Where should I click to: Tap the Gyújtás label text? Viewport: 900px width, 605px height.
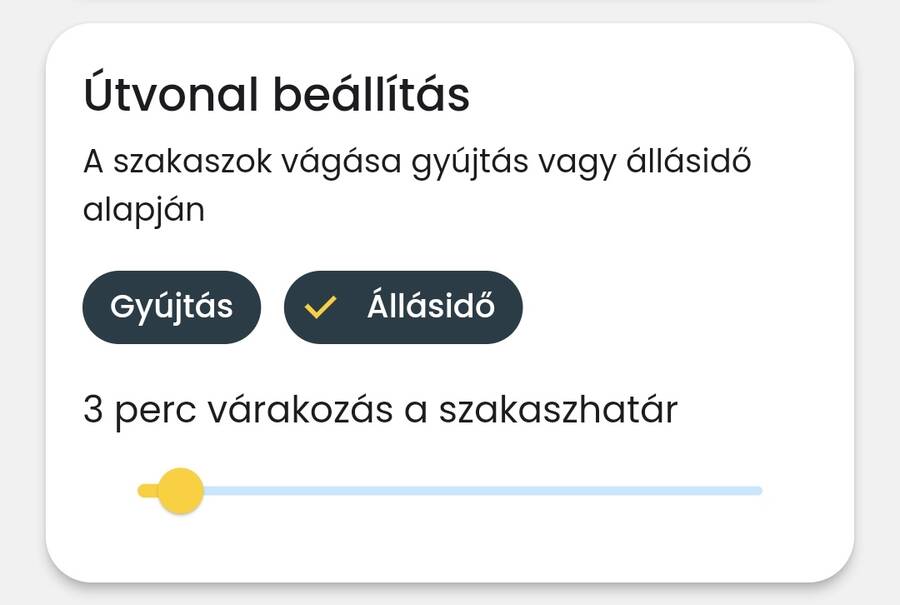coord(171,307)
